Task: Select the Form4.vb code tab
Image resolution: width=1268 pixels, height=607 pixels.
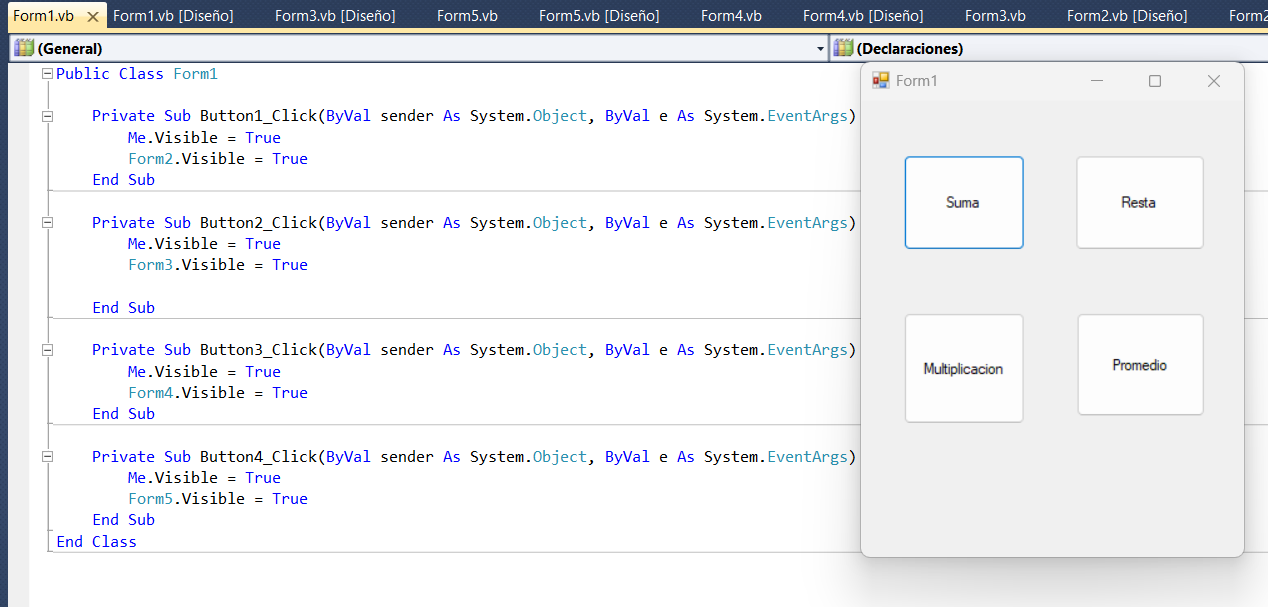Action: point(731,16)
